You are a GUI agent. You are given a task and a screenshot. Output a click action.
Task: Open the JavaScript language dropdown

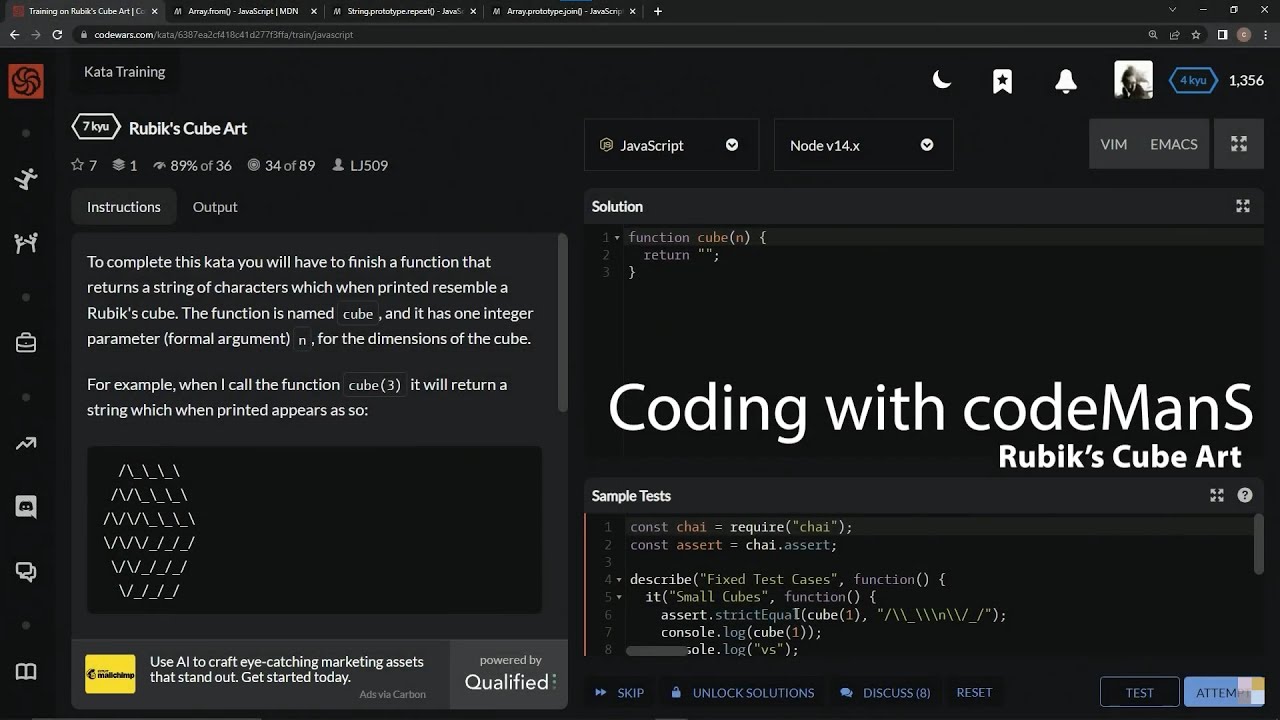tap(671, 145)
